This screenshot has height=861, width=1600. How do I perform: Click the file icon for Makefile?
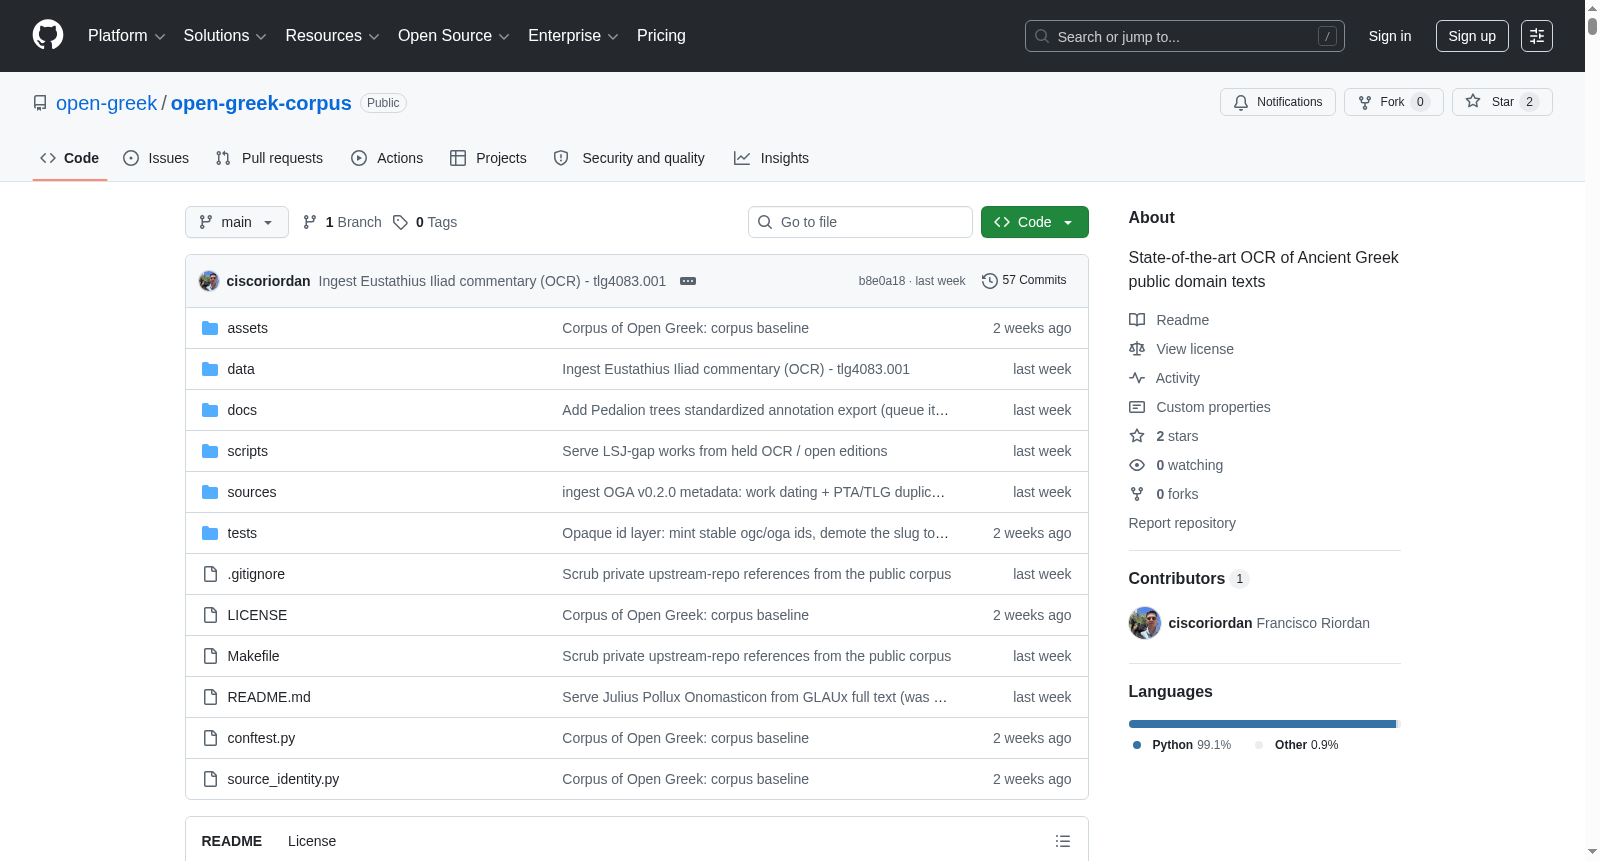click(210, 656)
